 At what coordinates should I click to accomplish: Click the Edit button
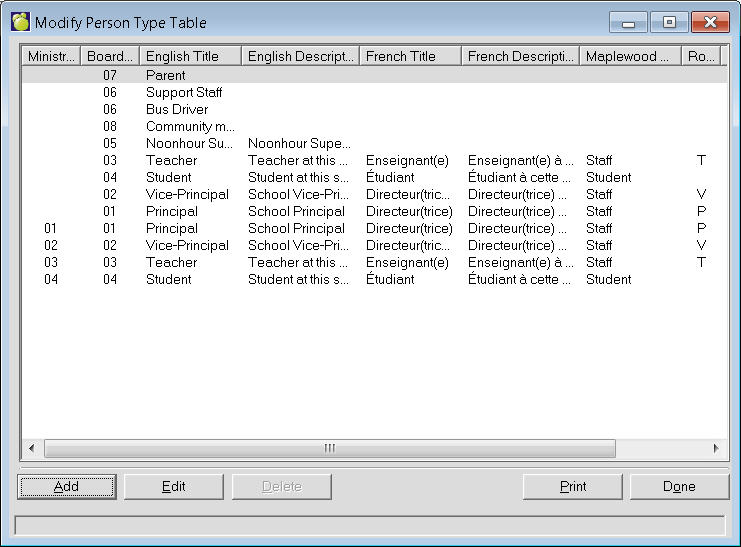(174, 487)
